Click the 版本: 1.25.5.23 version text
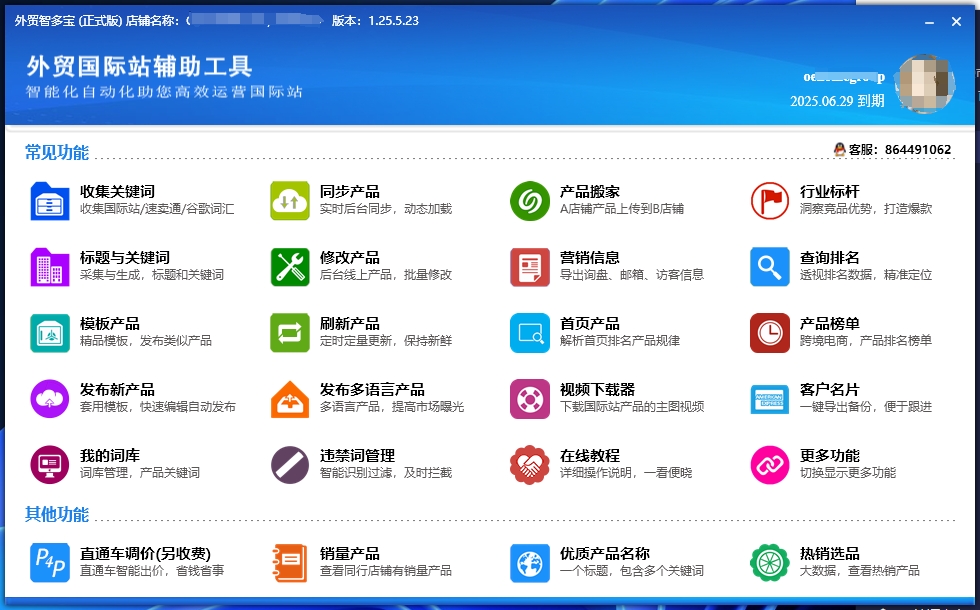Screen dimensions: 980x610 click(375, 21)
